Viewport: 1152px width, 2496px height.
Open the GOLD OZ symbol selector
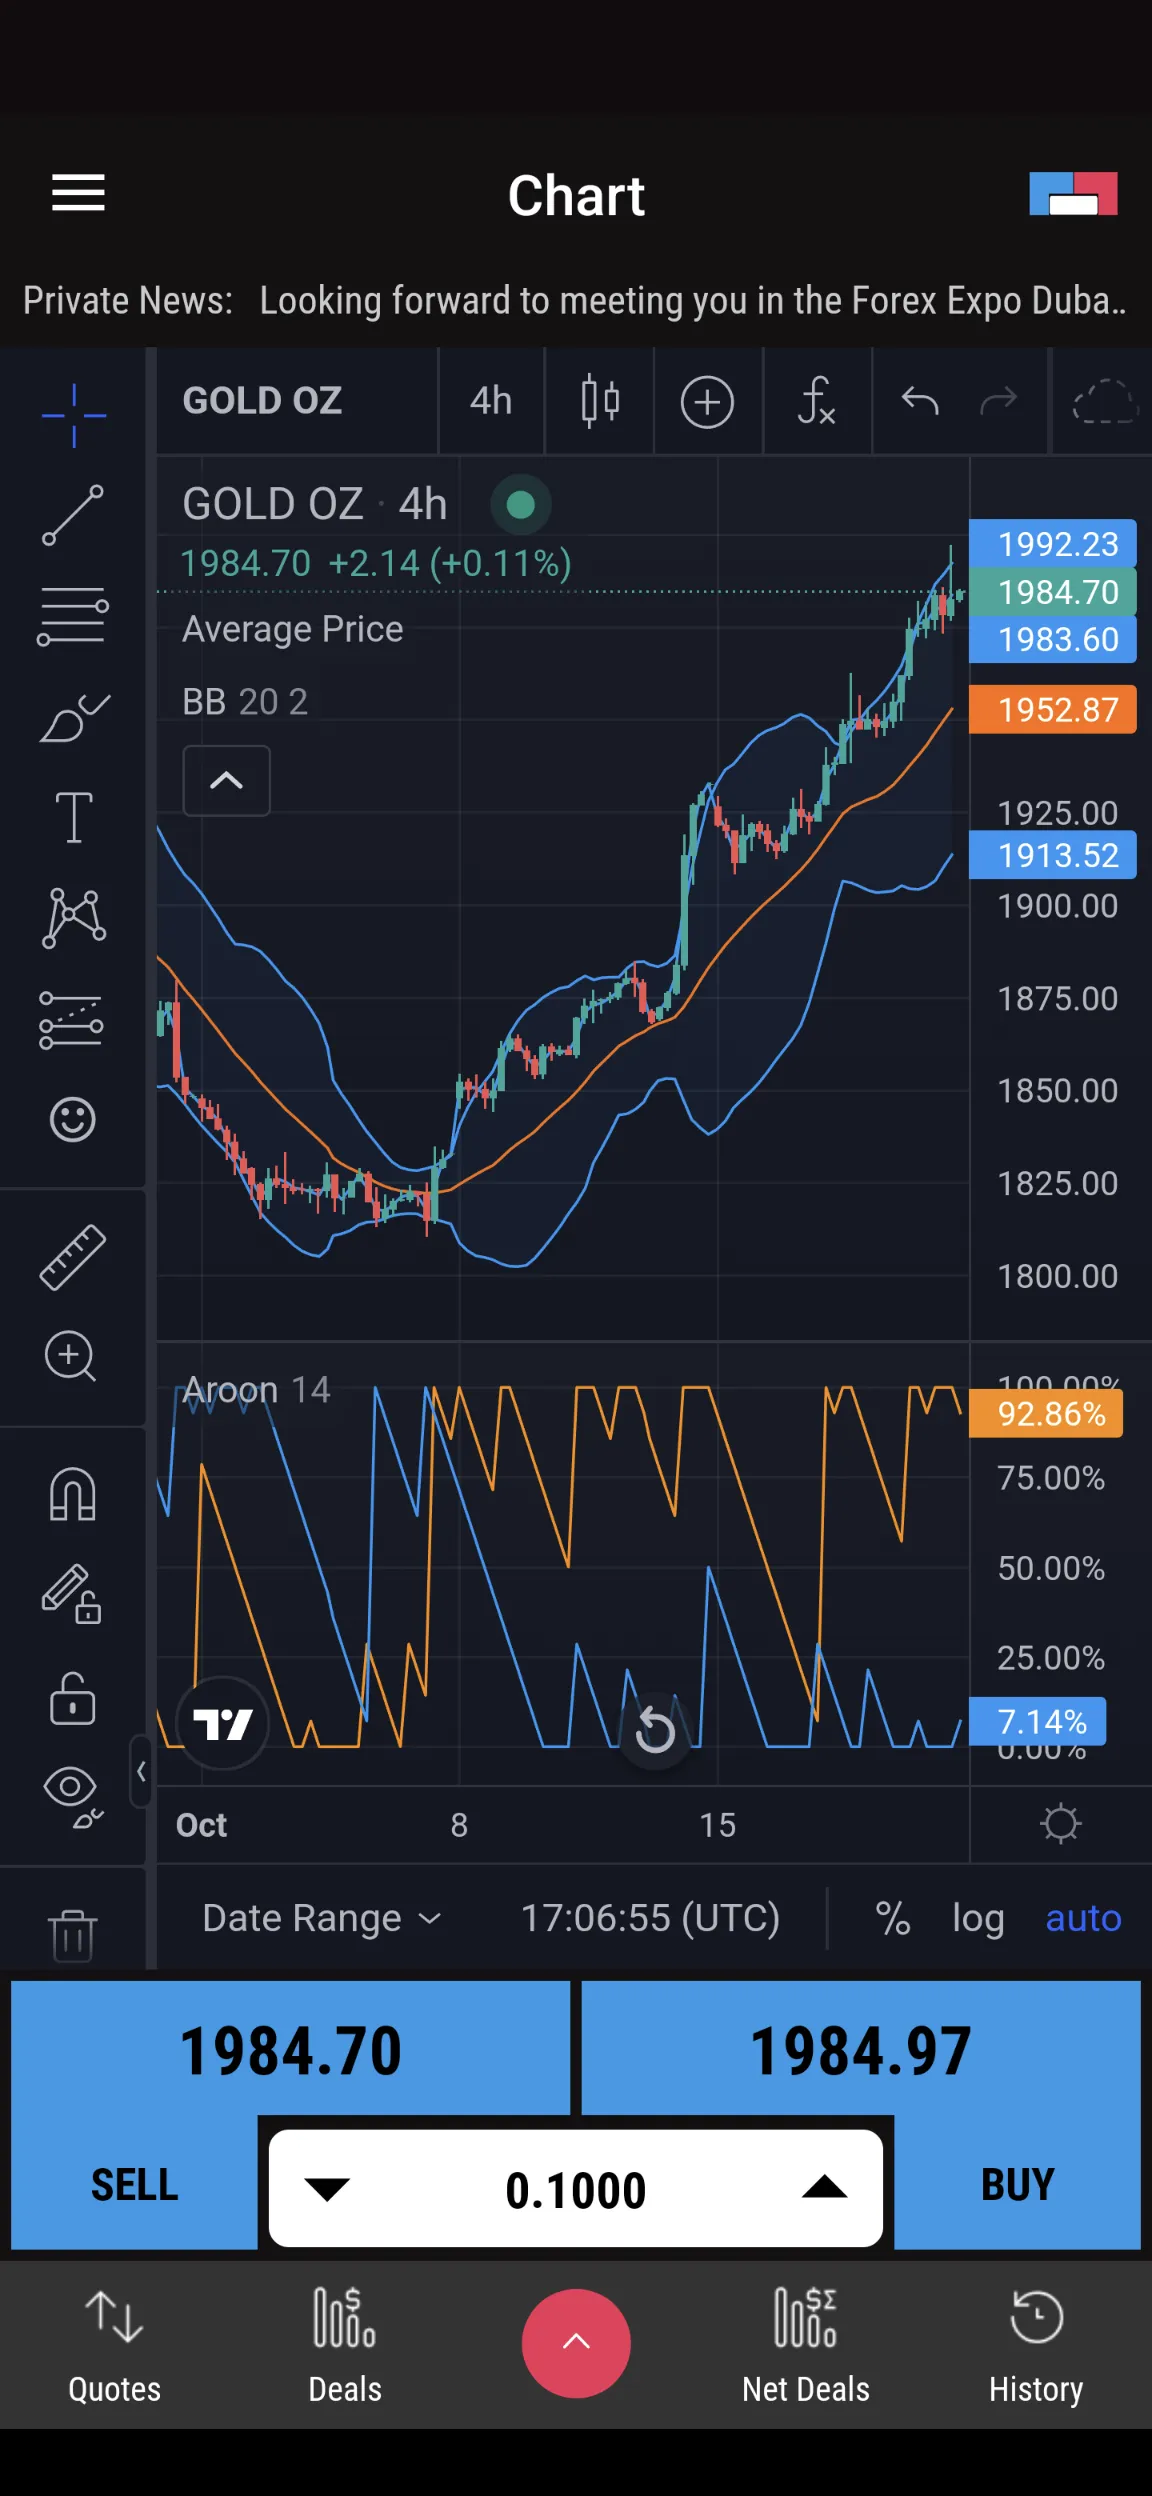pos(263,401)
